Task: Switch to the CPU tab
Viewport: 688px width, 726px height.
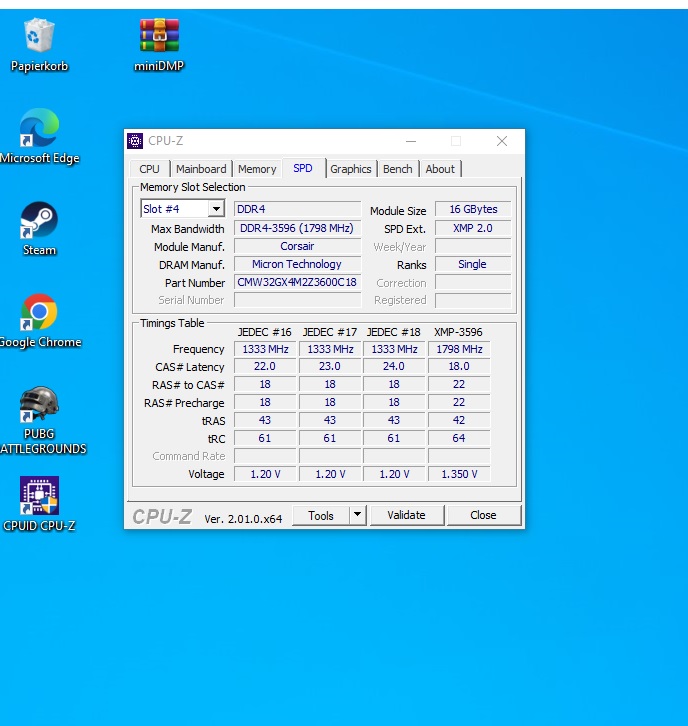Action: click(150, 169)
